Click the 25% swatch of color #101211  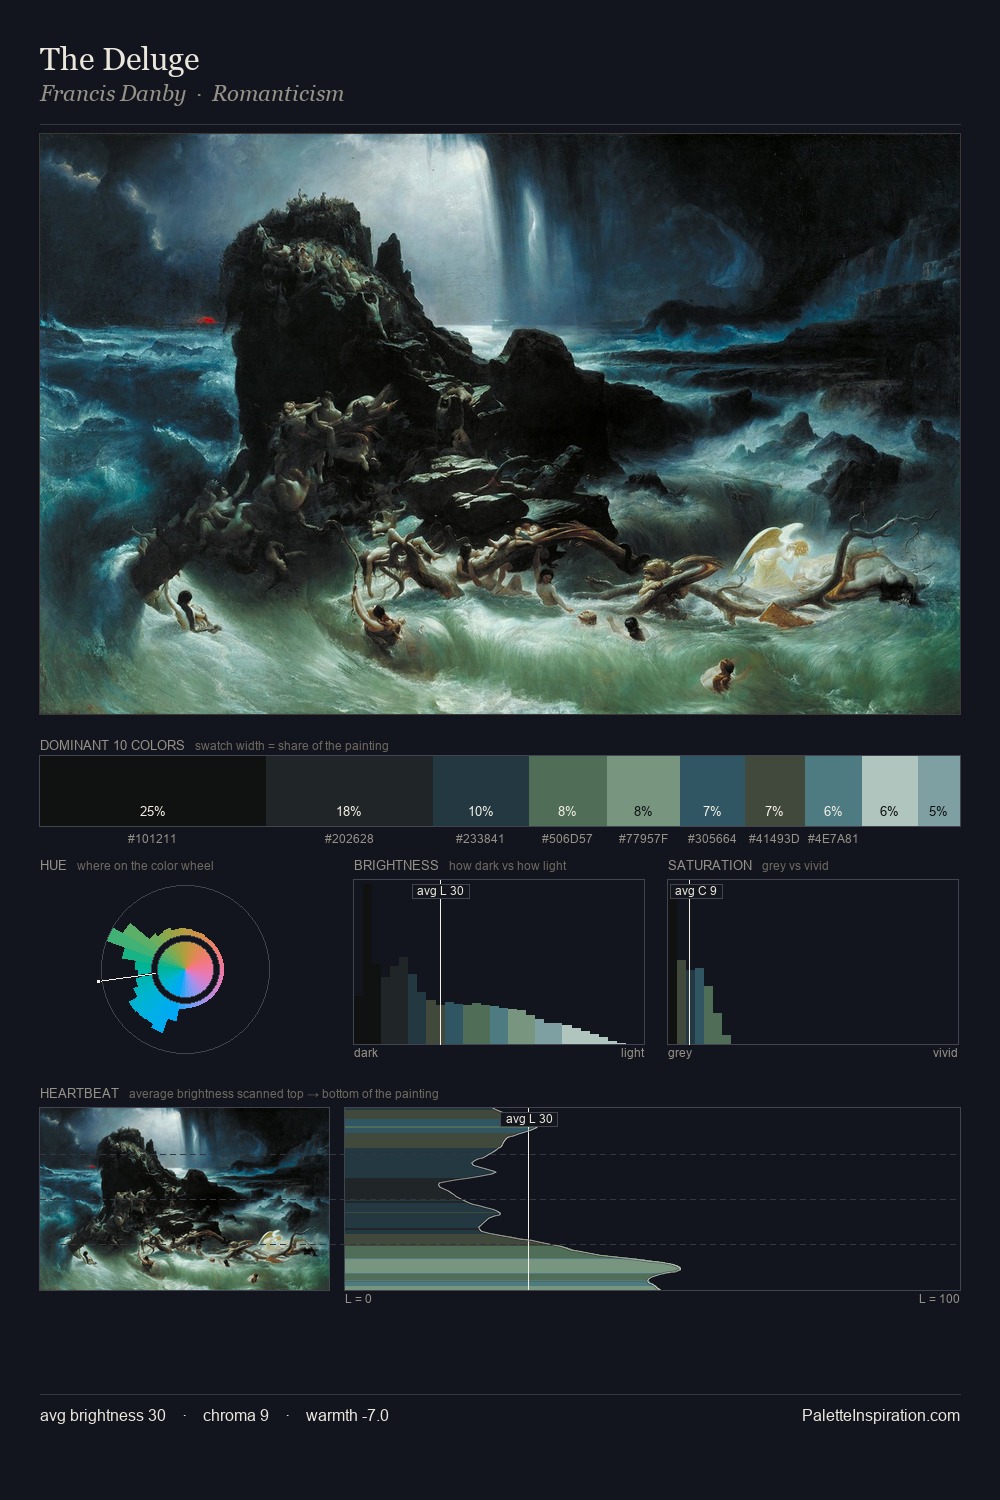point(153,791)
